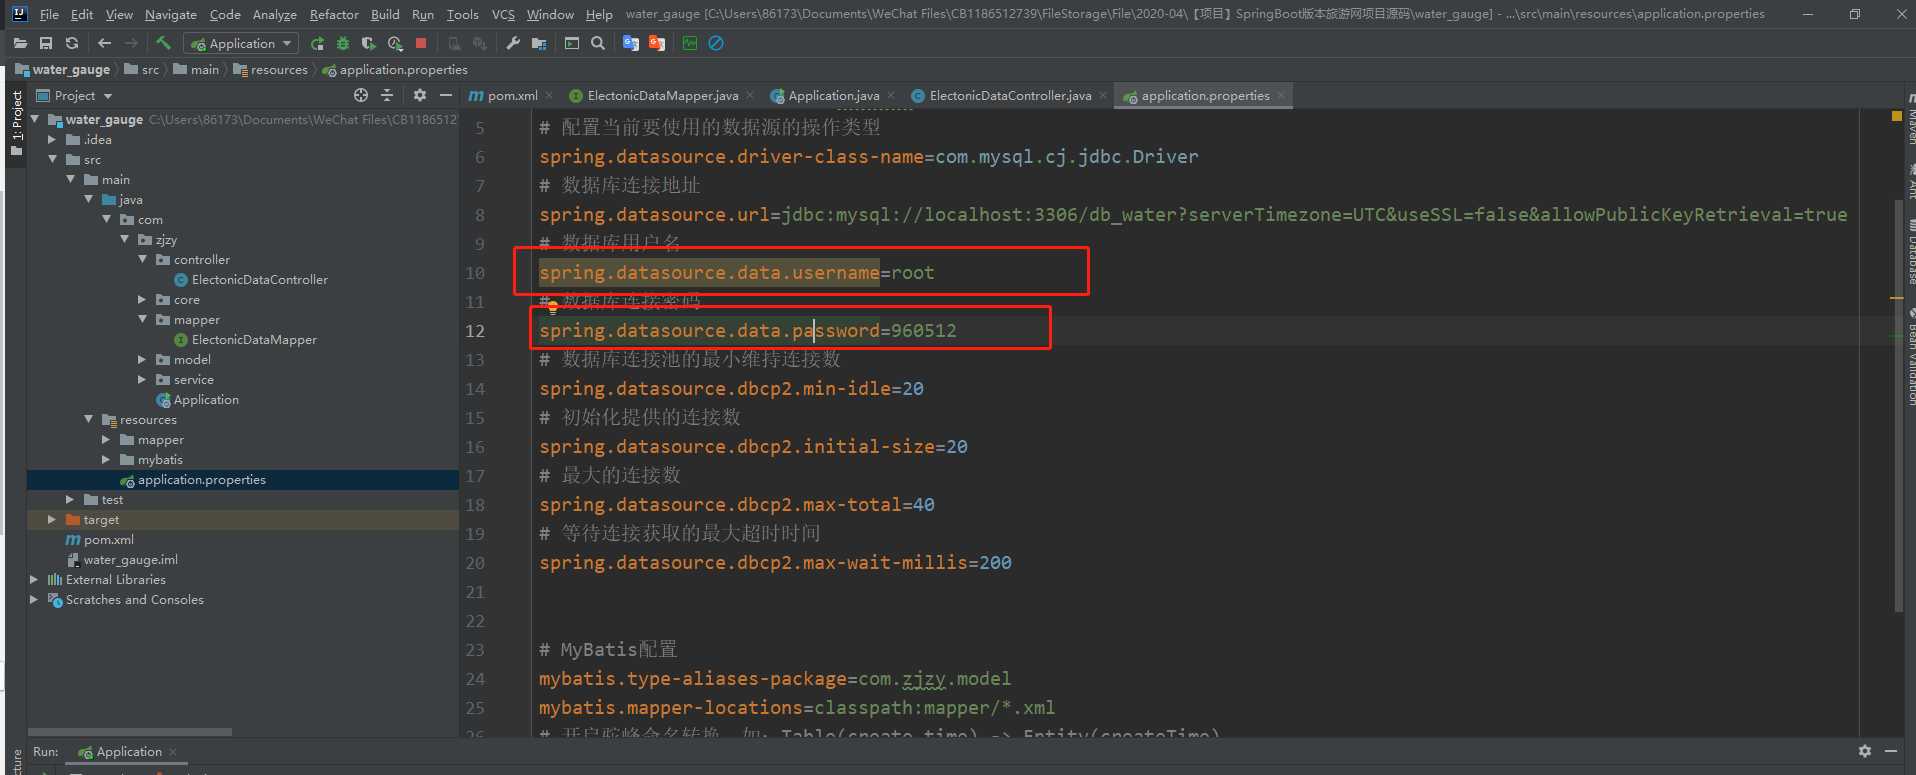Click the green Run Application icon
Image resolution: width=1916 pixels, height=775 pixels.
[317, 43]
